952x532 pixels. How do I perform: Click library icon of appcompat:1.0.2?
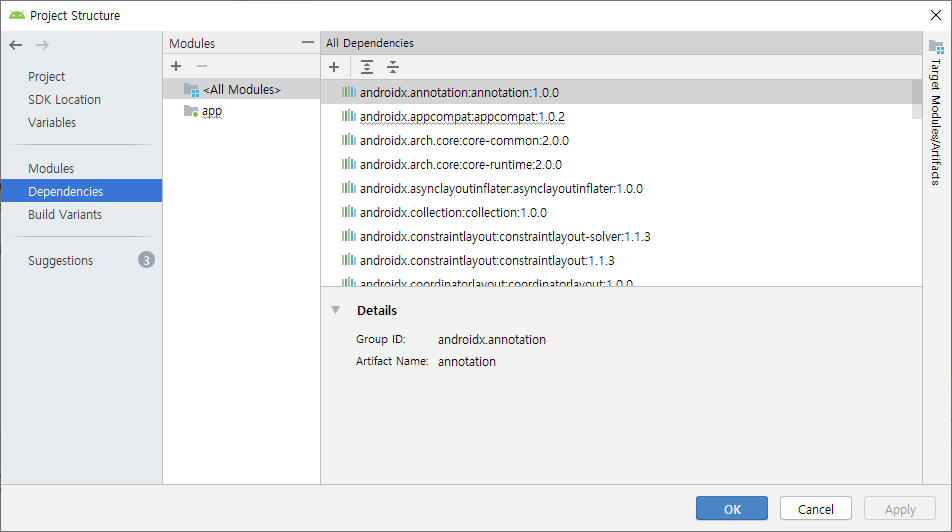[348, 116]
